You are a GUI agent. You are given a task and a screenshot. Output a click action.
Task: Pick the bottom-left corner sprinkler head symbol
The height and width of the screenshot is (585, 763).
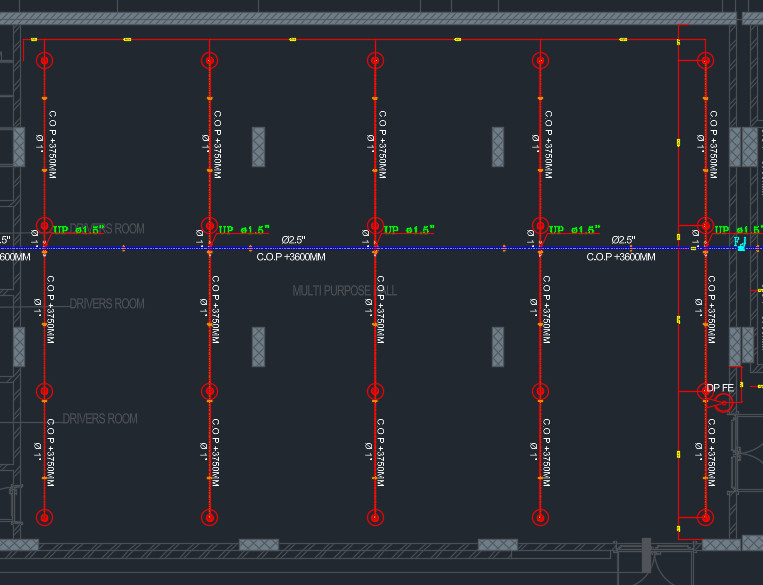pos(44,517)
